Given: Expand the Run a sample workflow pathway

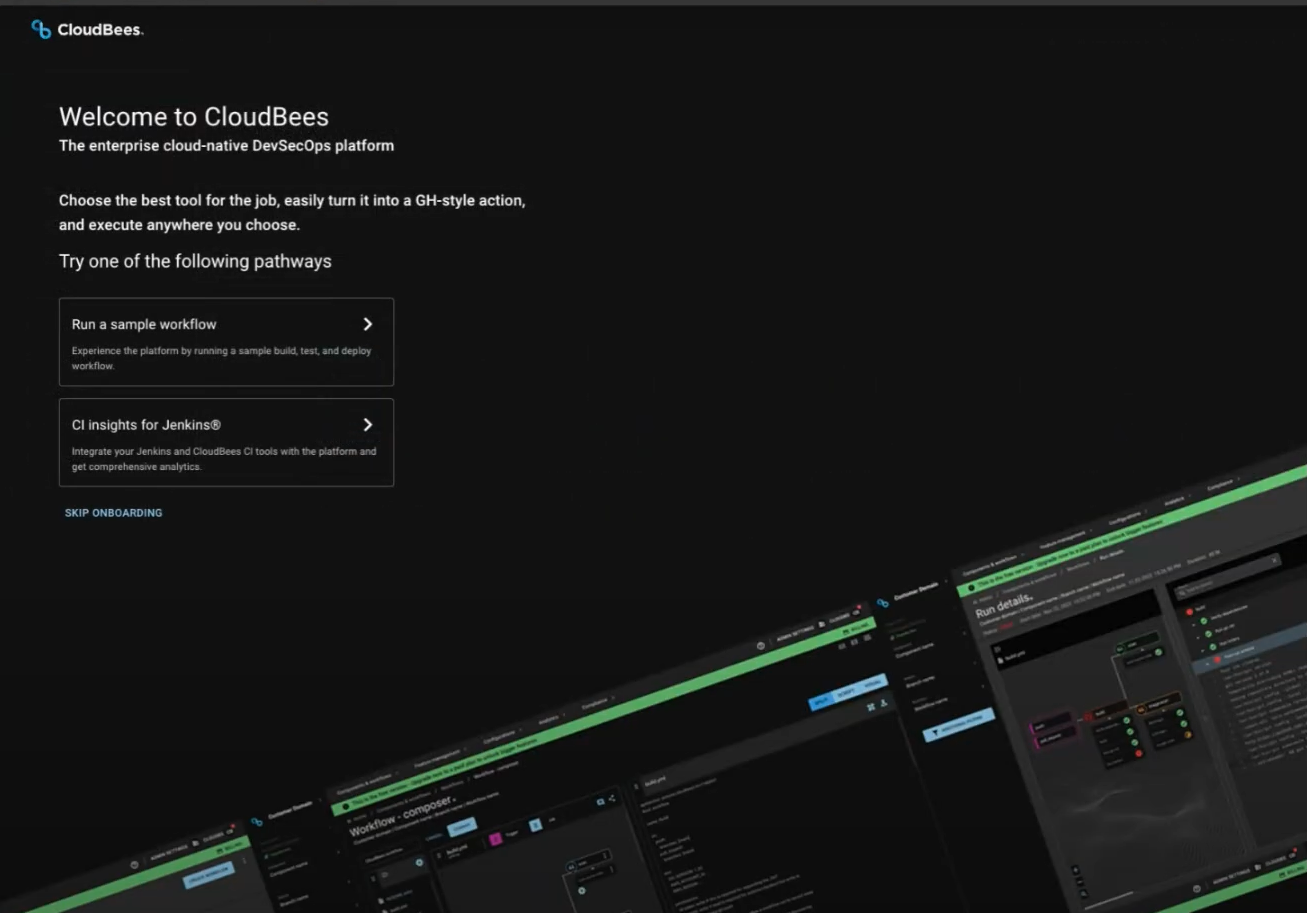Looking at the screenshot, I should tap(367, 324).
